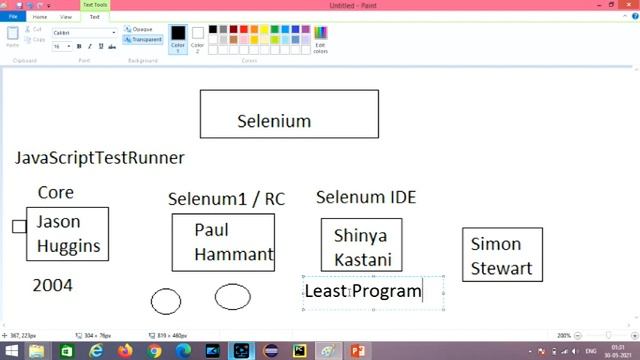The width and height of the screenshot is (640, 360).
Task: Click the Paul Hammant box on canvas
Action: tap(223, 242)
